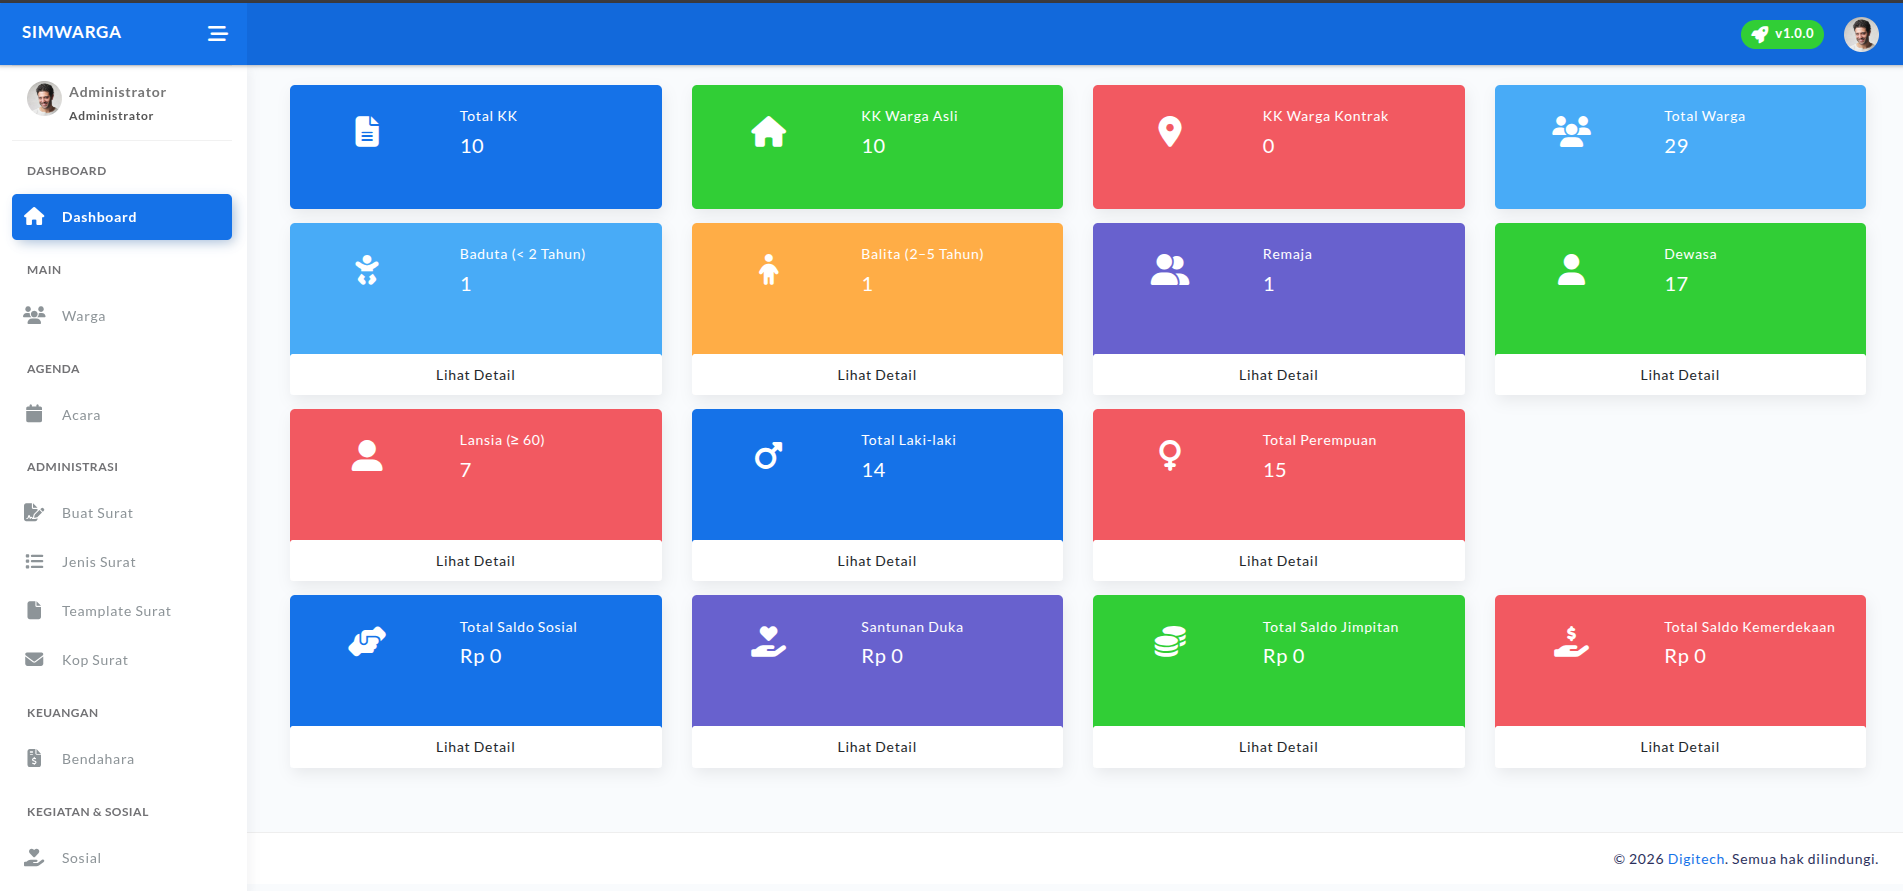Image resolution: width=1903 pixels, height=891 pixels.
Task: Click the sidebar Administrator profile picture
Action: coord(44,98)
